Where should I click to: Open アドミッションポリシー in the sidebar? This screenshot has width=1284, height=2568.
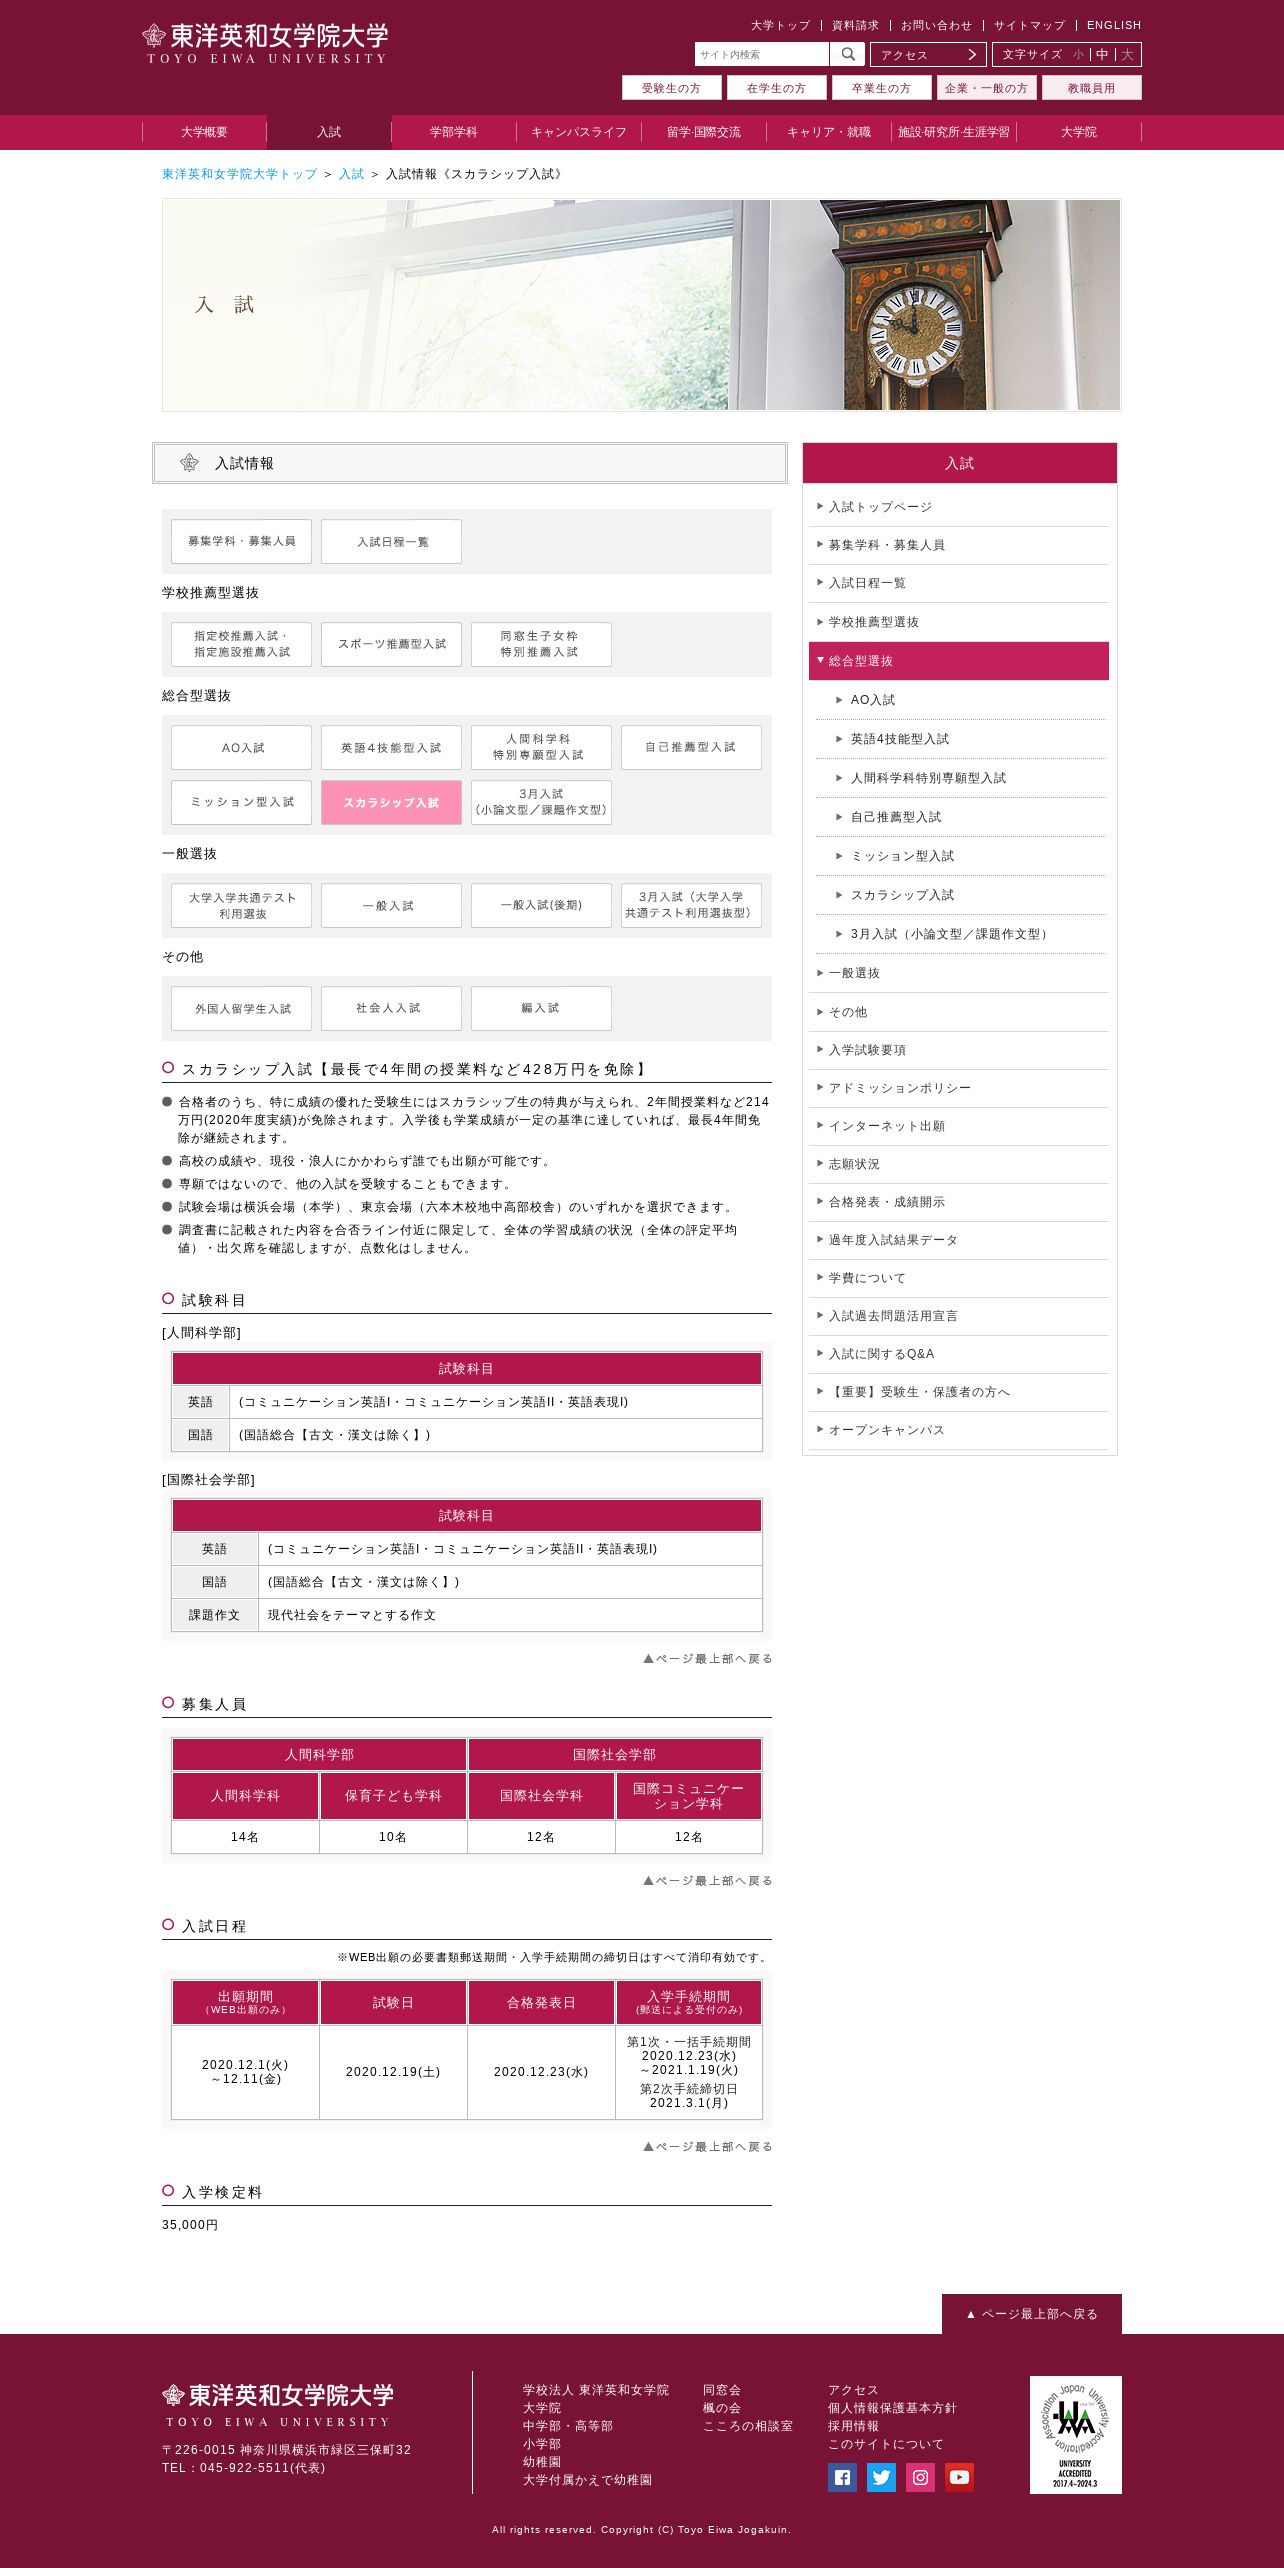pyautogui.click(x=959, y=1088)
